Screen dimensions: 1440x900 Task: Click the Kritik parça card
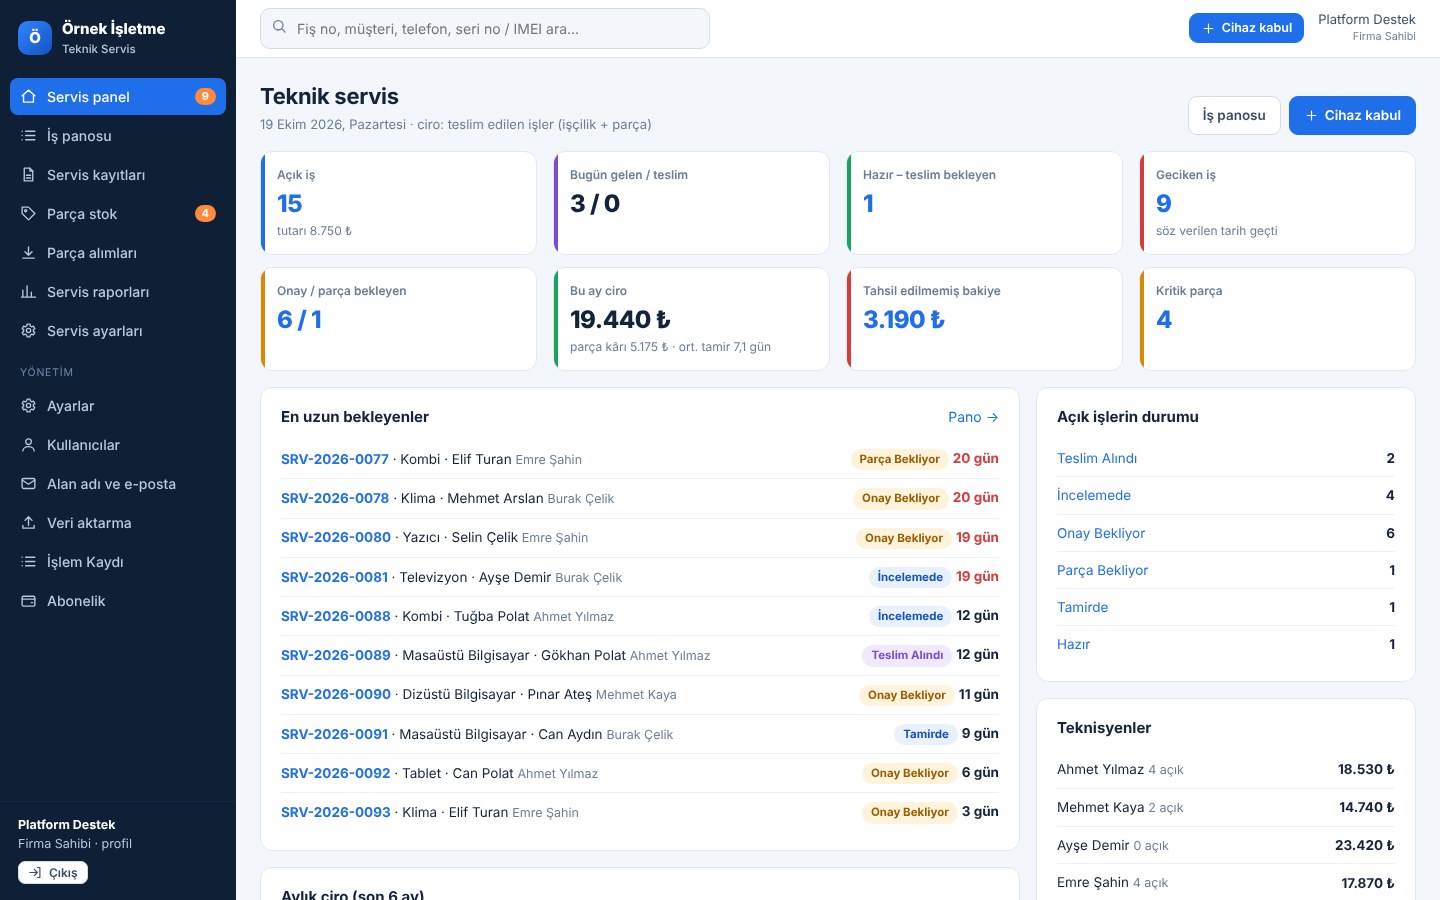1277,319
